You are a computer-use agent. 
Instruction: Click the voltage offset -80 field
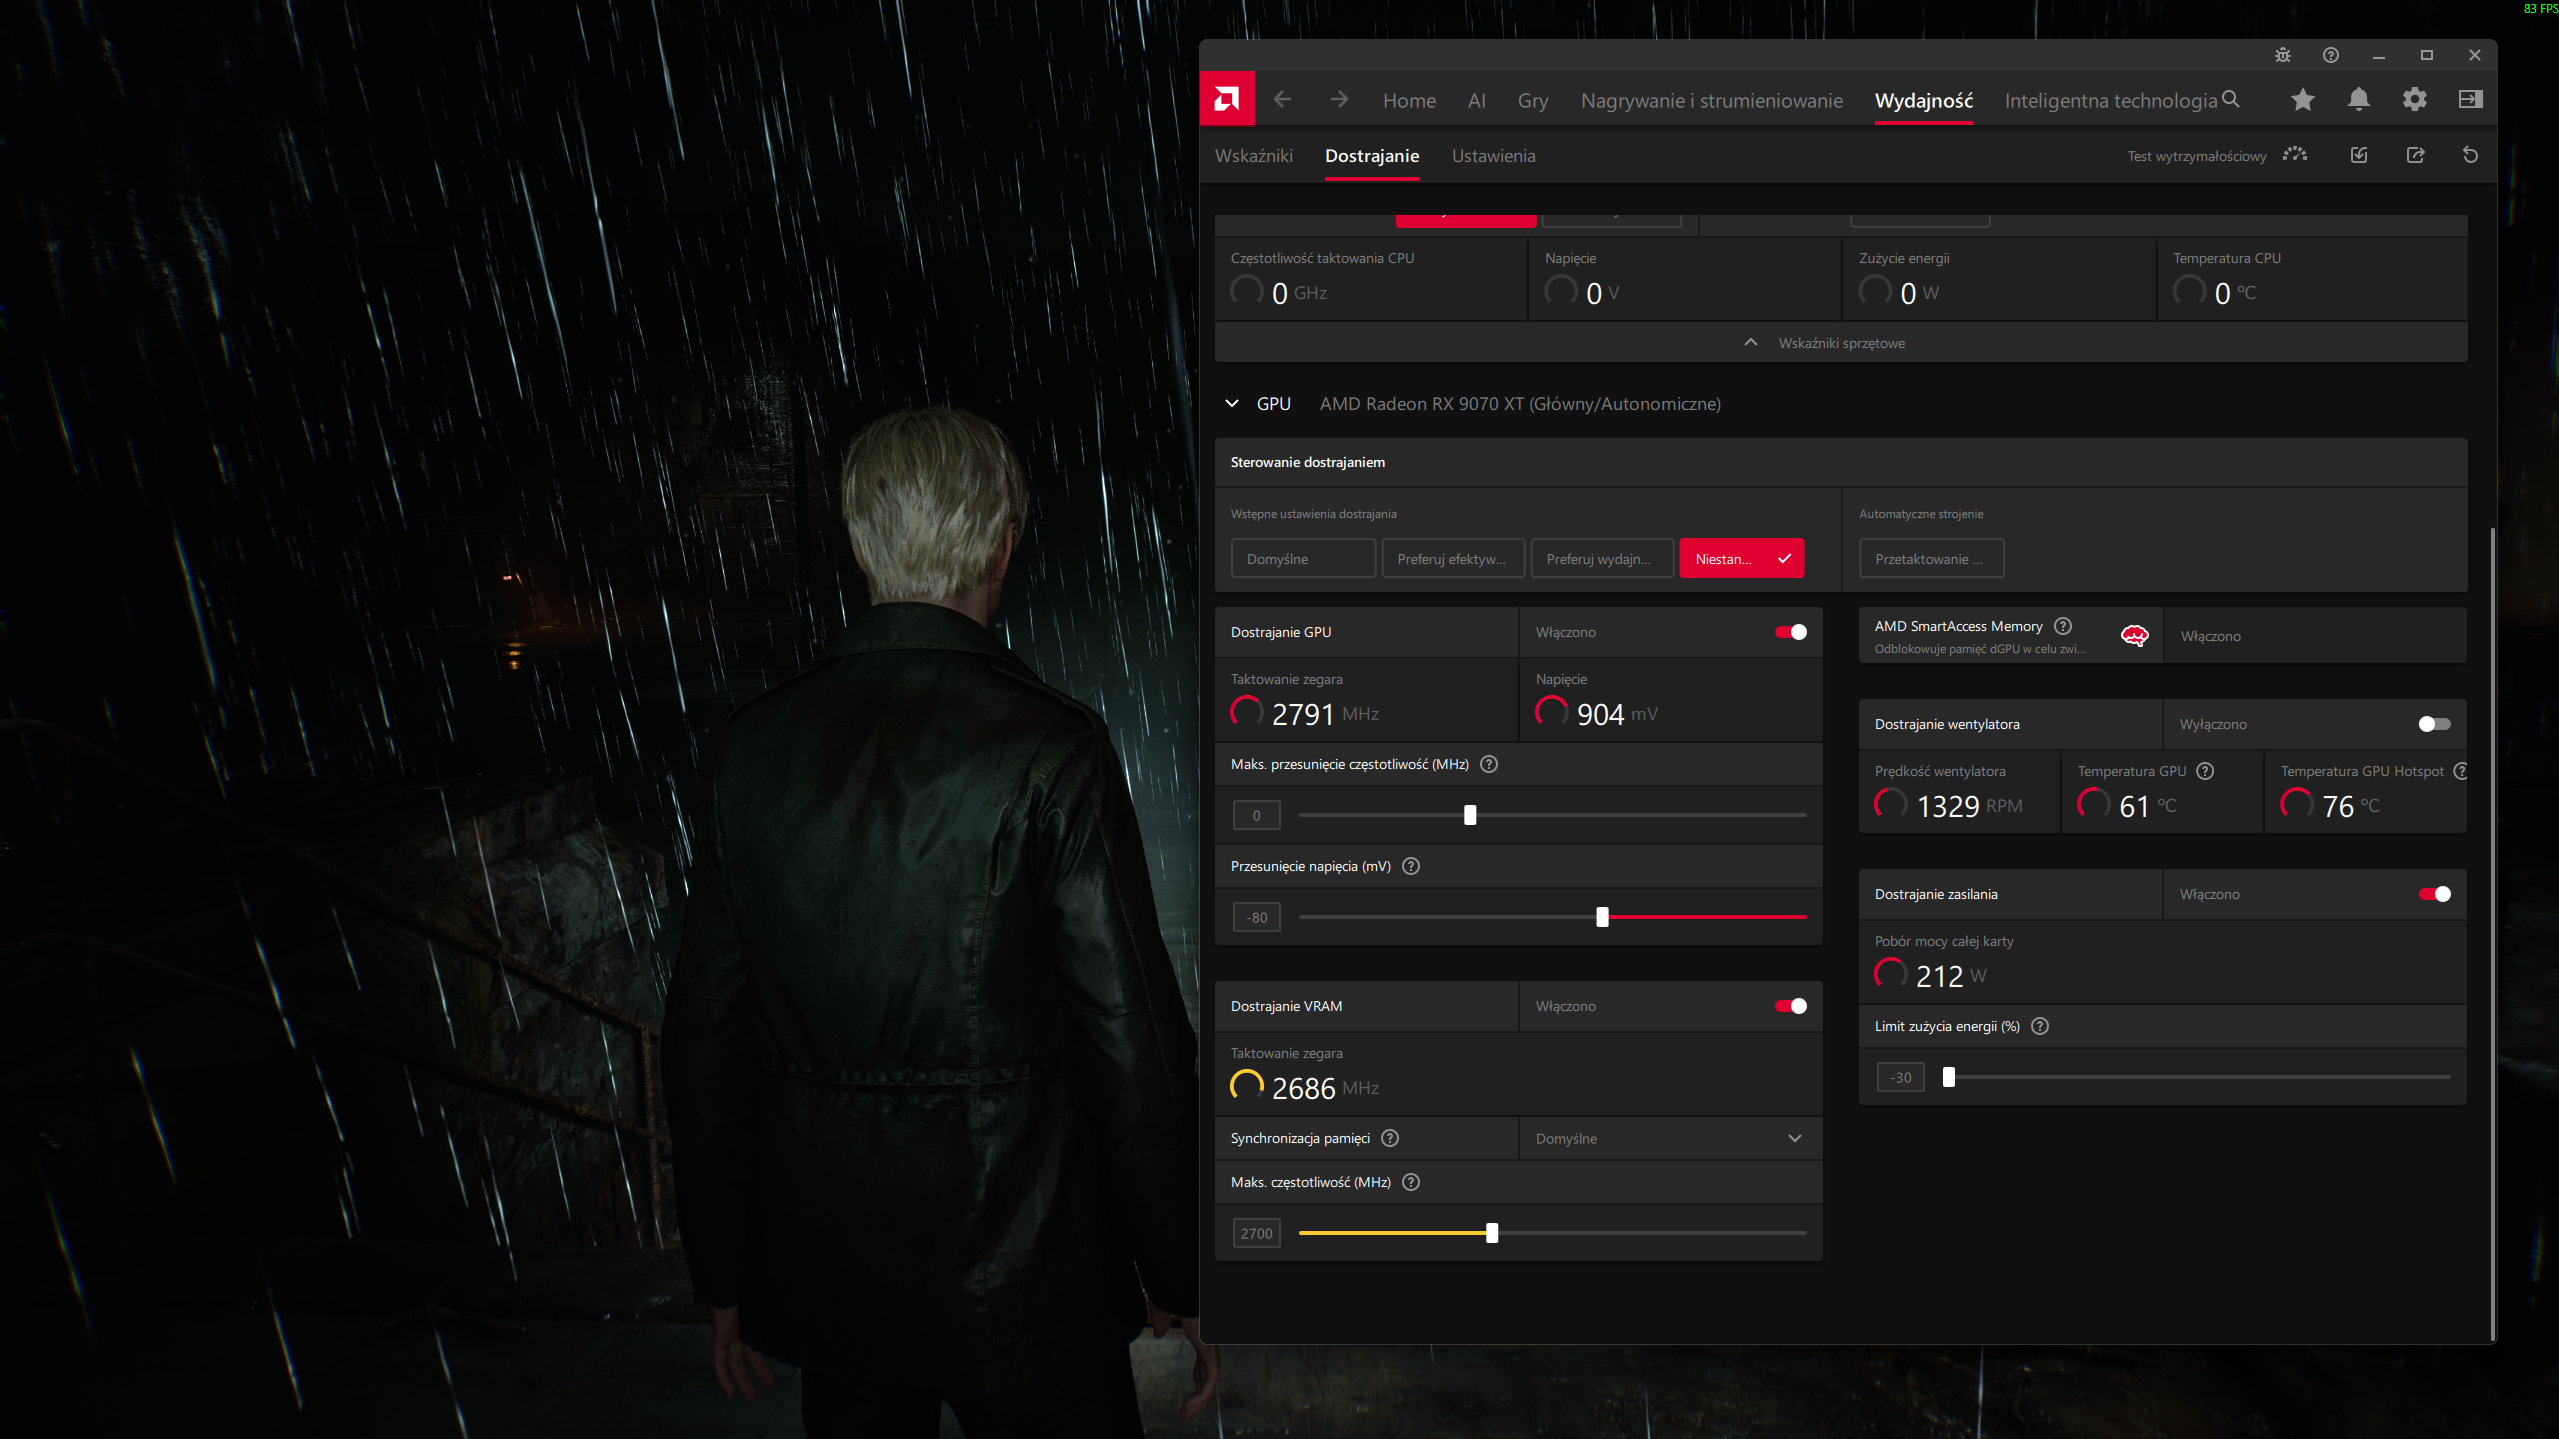1257,917
